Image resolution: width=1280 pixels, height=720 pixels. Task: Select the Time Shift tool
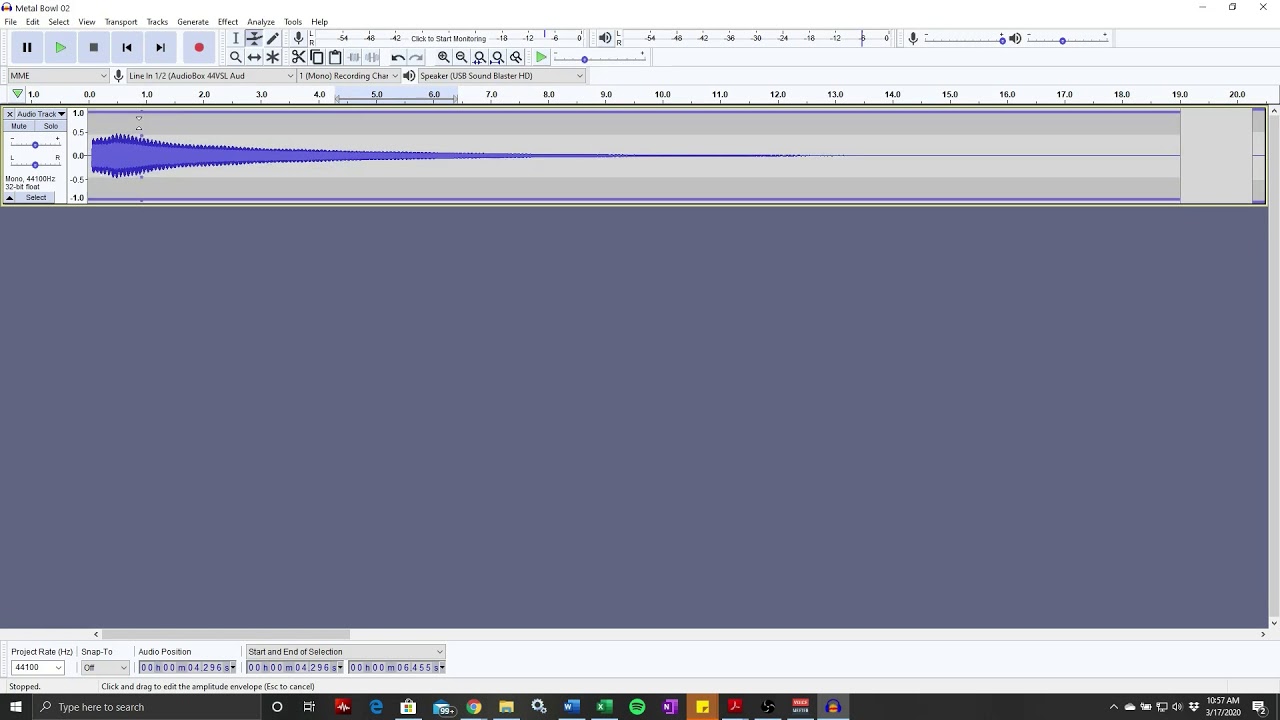click(254, 57)
